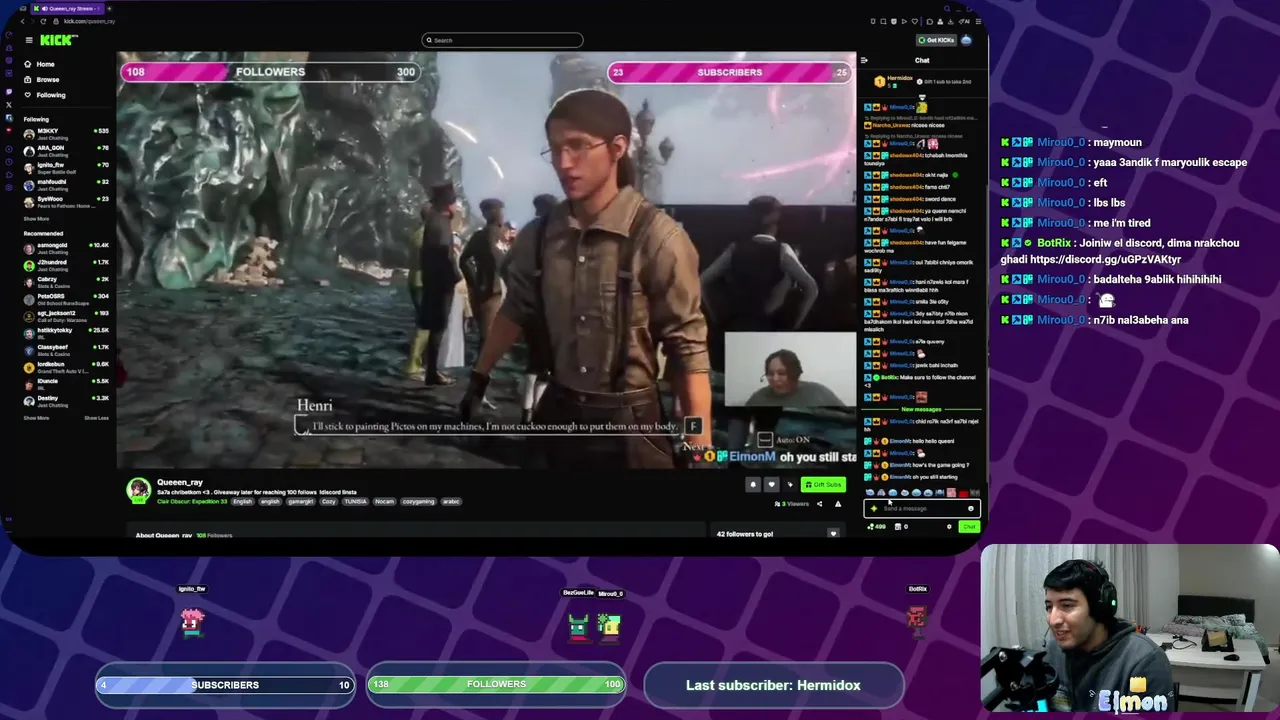
Task: Open the Twitch icon in browser sidebar
Action: tap(8, 92)
